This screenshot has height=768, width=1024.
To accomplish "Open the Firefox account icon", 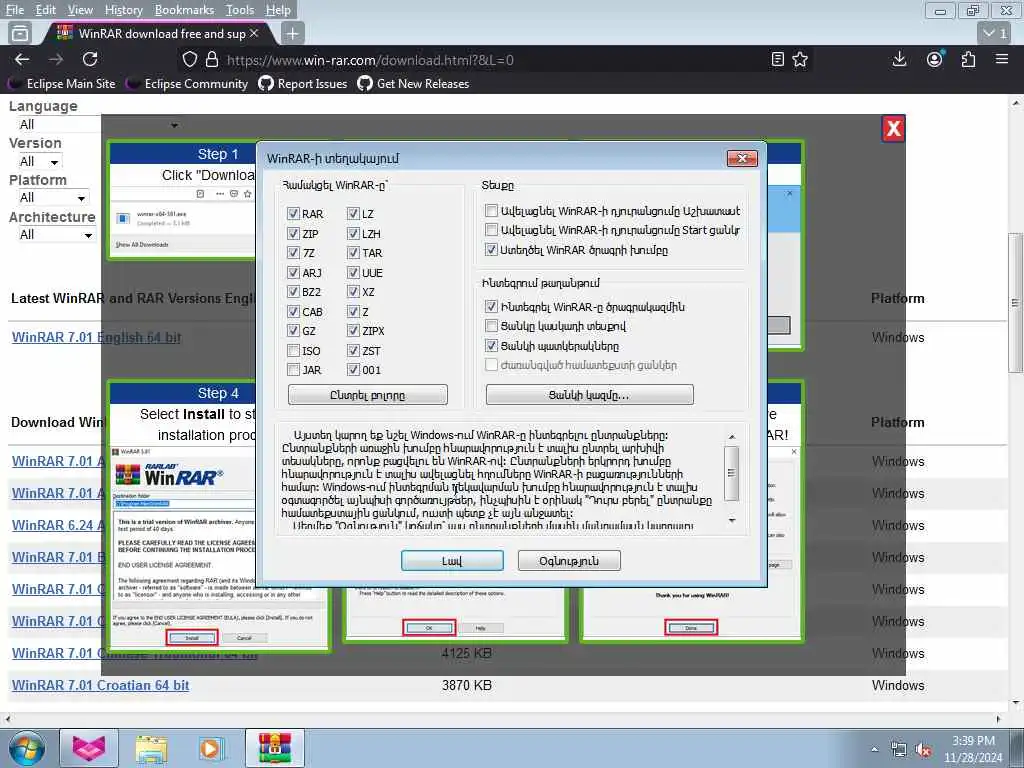I will pos(935,59).
